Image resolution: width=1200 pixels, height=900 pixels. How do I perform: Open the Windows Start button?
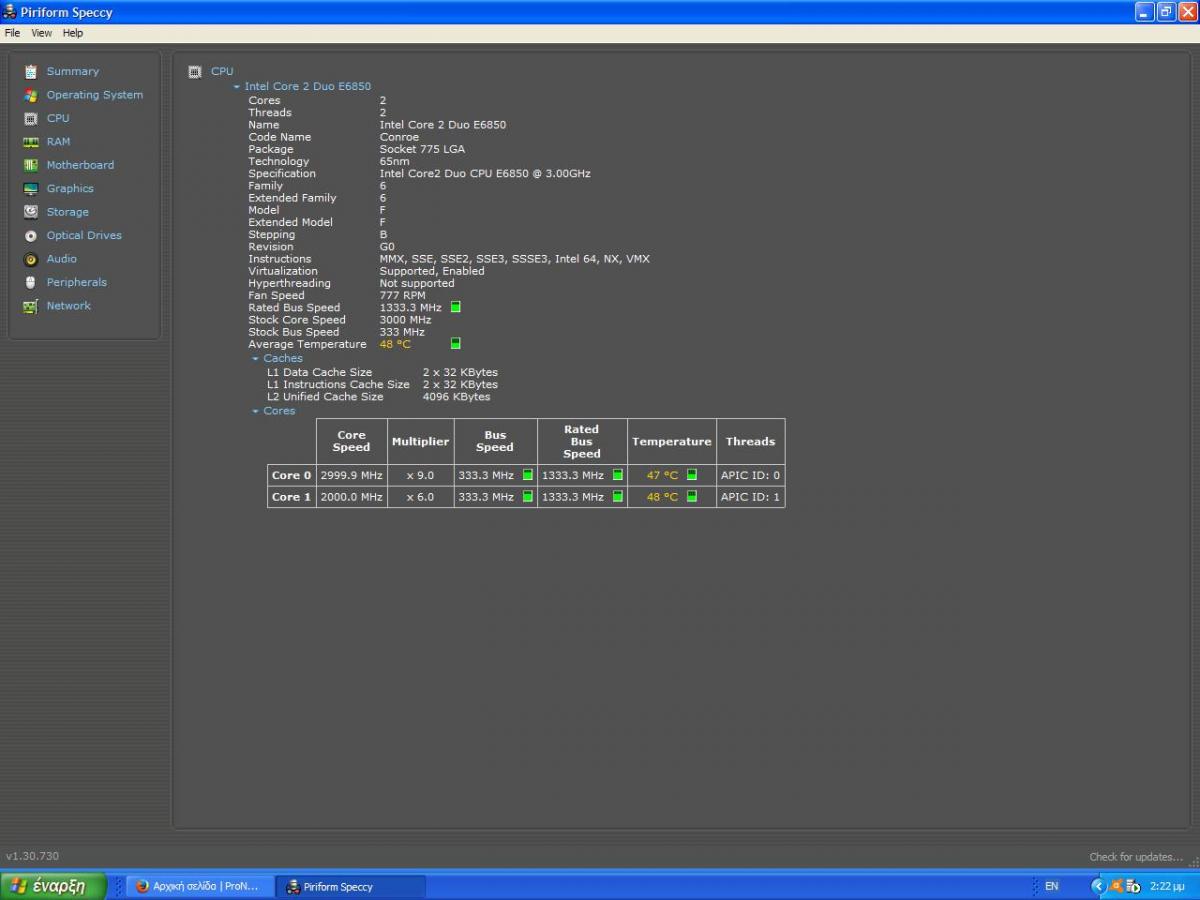[53, 886]
